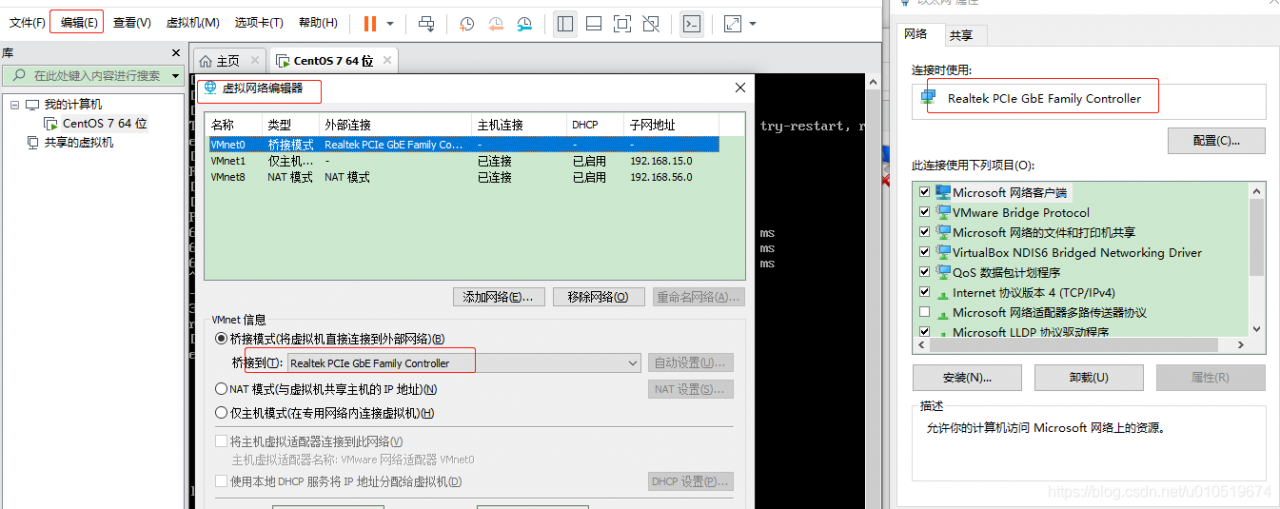
Task: Close the 主页 tab
Action: [x=253, y=61]
